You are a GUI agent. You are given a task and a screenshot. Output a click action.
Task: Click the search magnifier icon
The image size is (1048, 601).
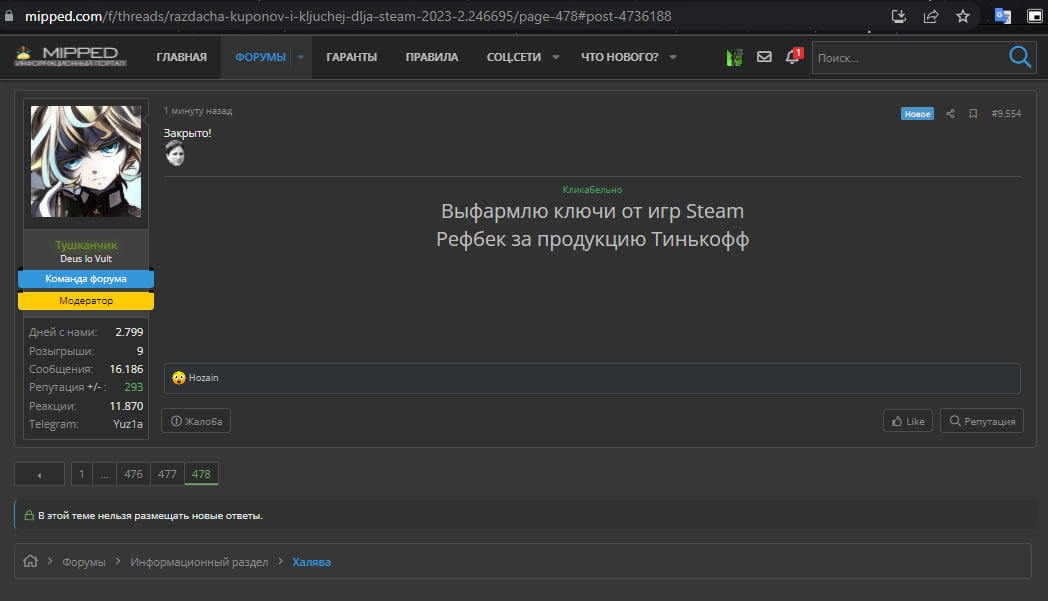coord(1019,57)
